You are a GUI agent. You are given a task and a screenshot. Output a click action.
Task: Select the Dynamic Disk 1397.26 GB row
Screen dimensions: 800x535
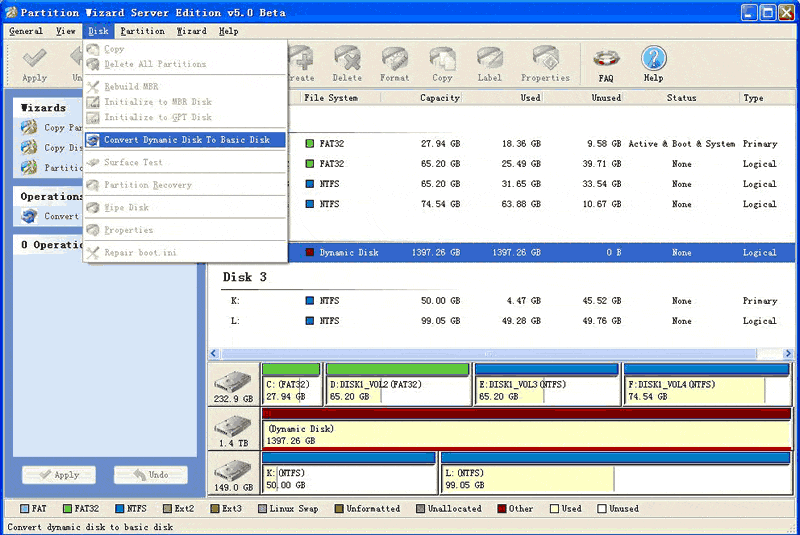(541, 252)
